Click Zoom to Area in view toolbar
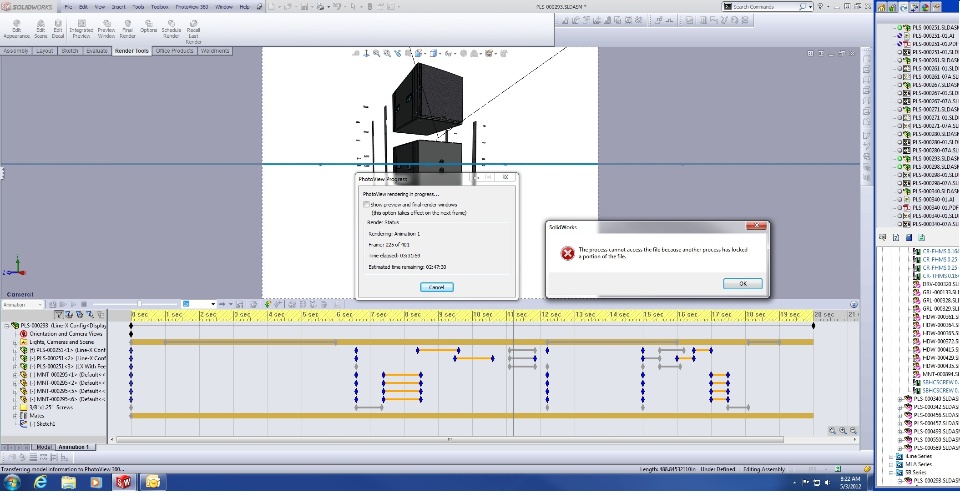Viewport: 960px width, 498px height. 387,53
